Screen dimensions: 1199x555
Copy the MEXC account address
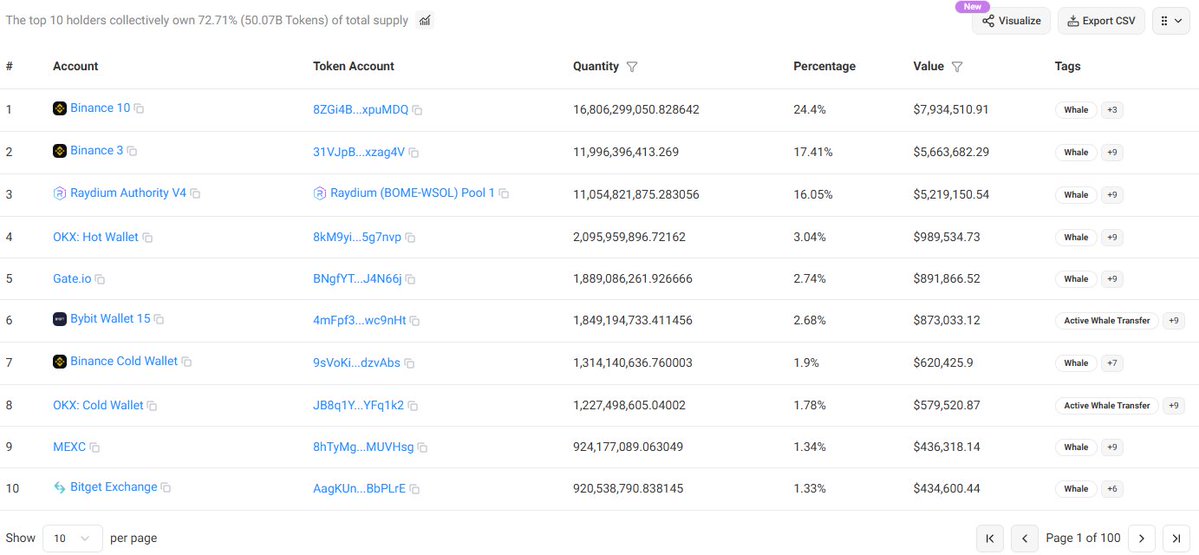[95, 447]
